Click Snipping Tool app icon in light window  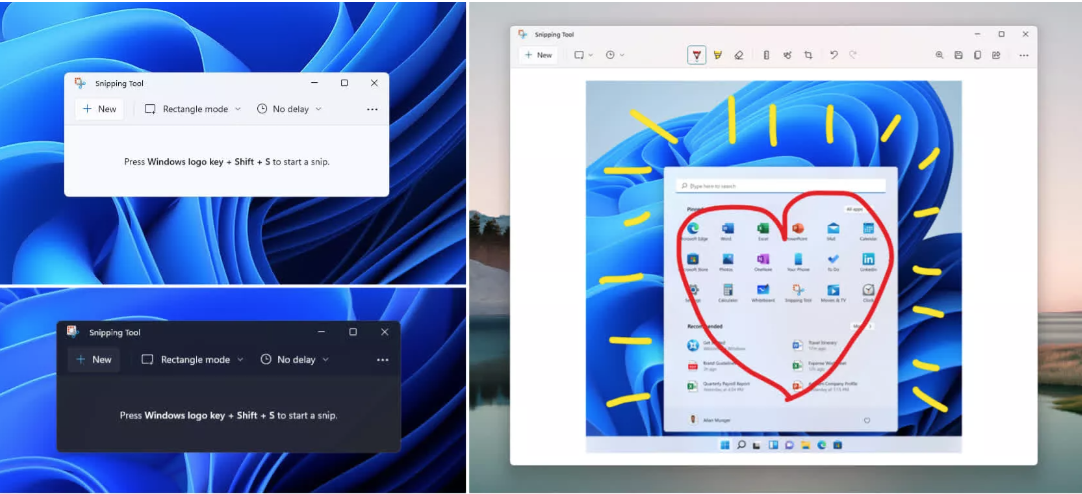point(81,83)
